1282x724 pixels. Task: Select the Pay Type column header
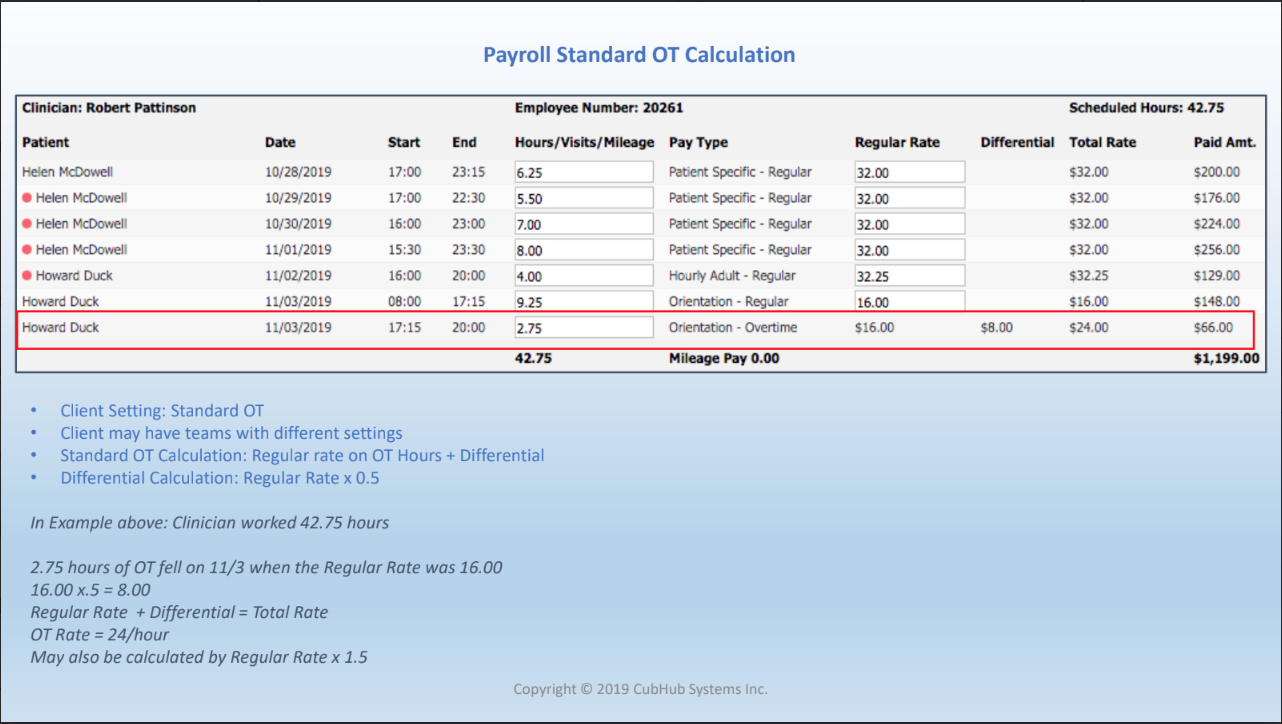pyautogui.click(x=699, y=142)
